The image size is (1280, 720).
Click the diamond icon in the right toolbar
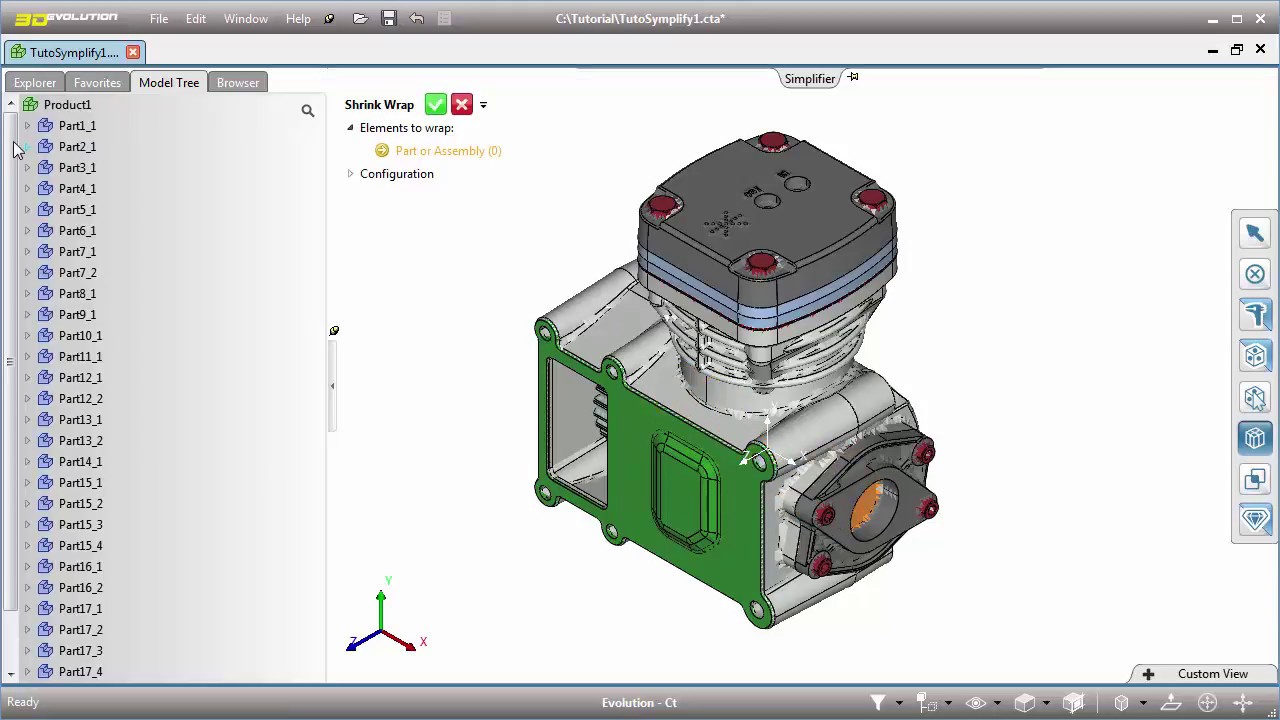(x=1255, y=520)
